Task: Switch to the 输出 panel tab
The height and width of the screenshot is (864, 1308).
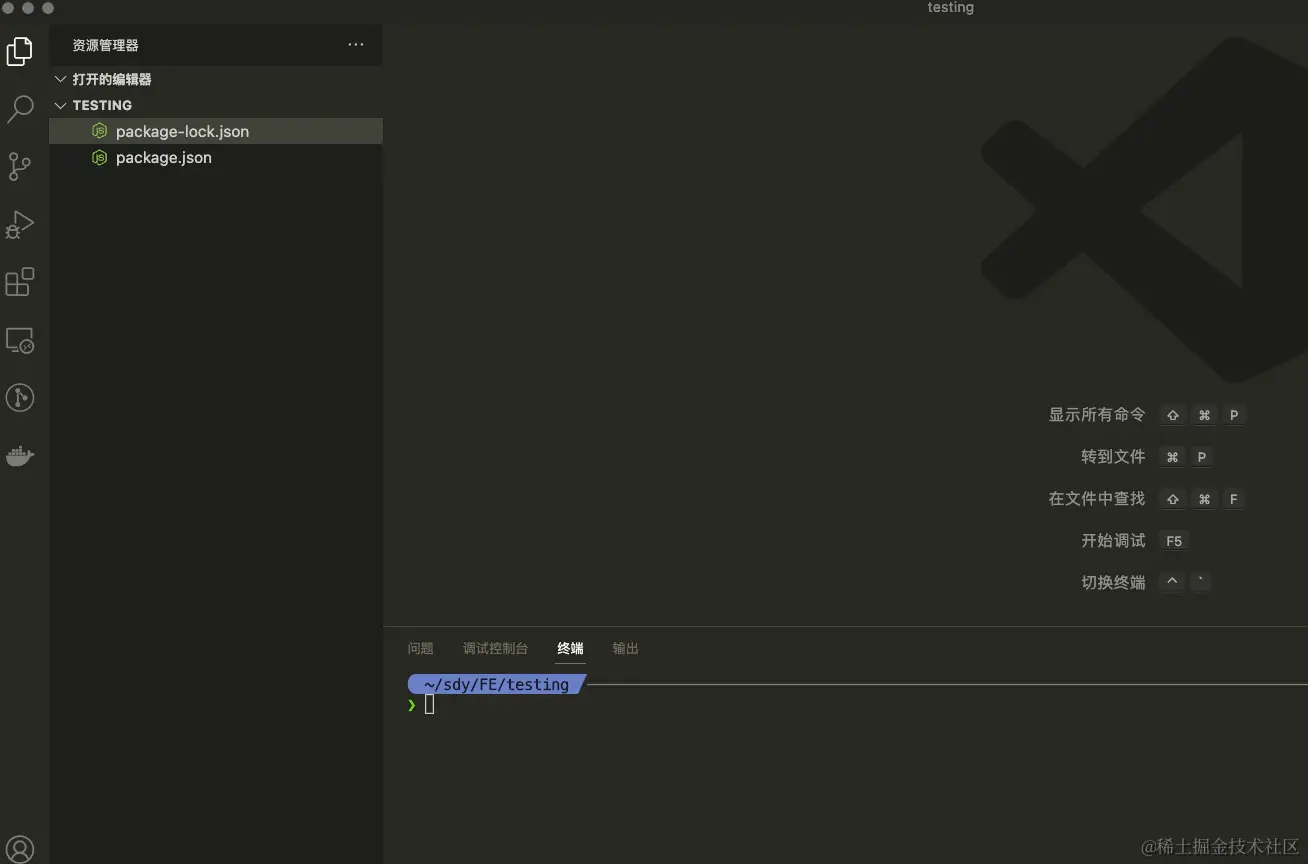Action: (625, 648)
